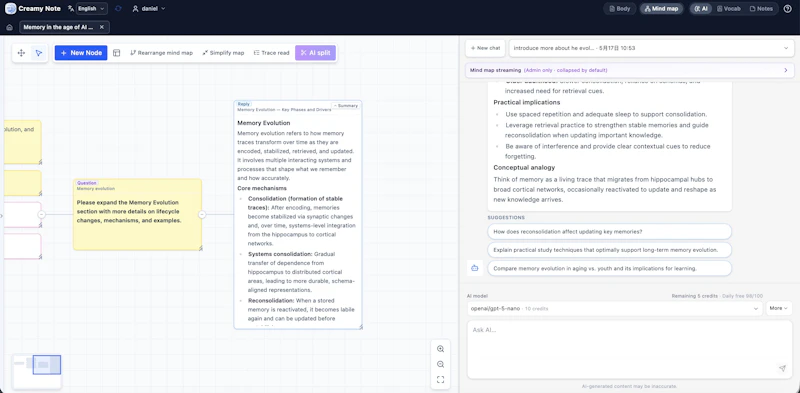Collapse branch left of Question node
800x393 pixels.
point(42,215)
